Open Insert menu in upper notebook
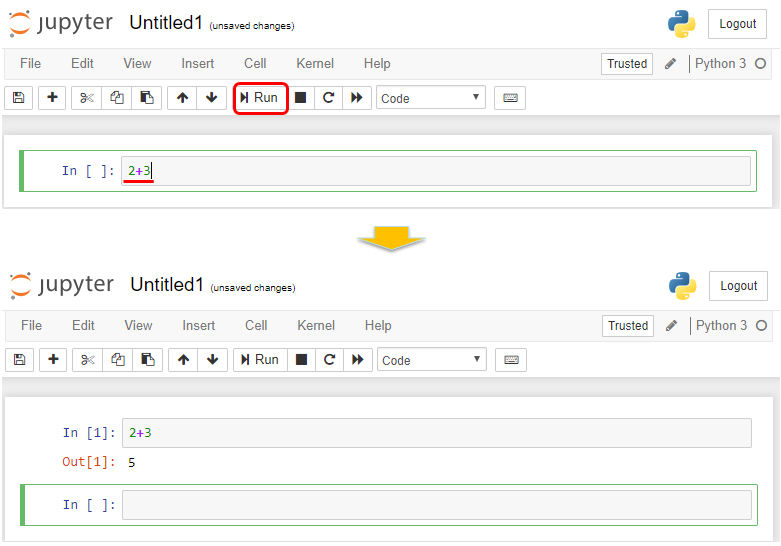 pyautogui.click(x=198, y=63)
